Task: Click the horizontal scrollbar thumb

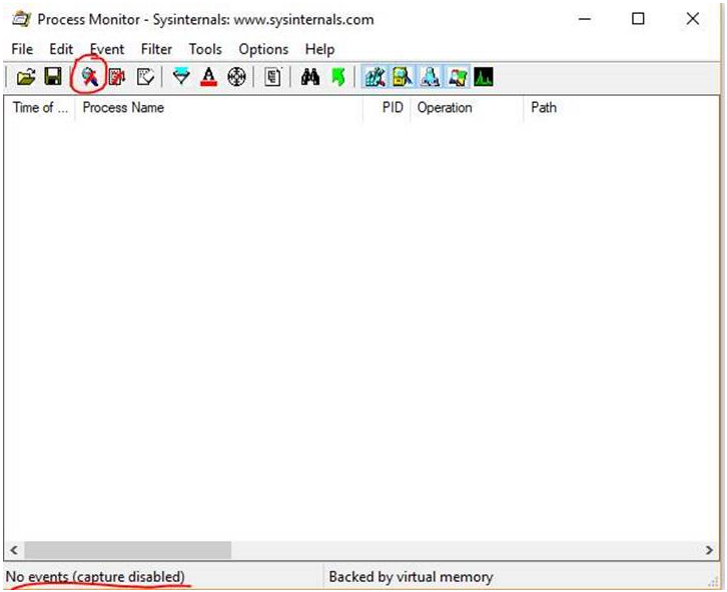Action: click(128, 550)
